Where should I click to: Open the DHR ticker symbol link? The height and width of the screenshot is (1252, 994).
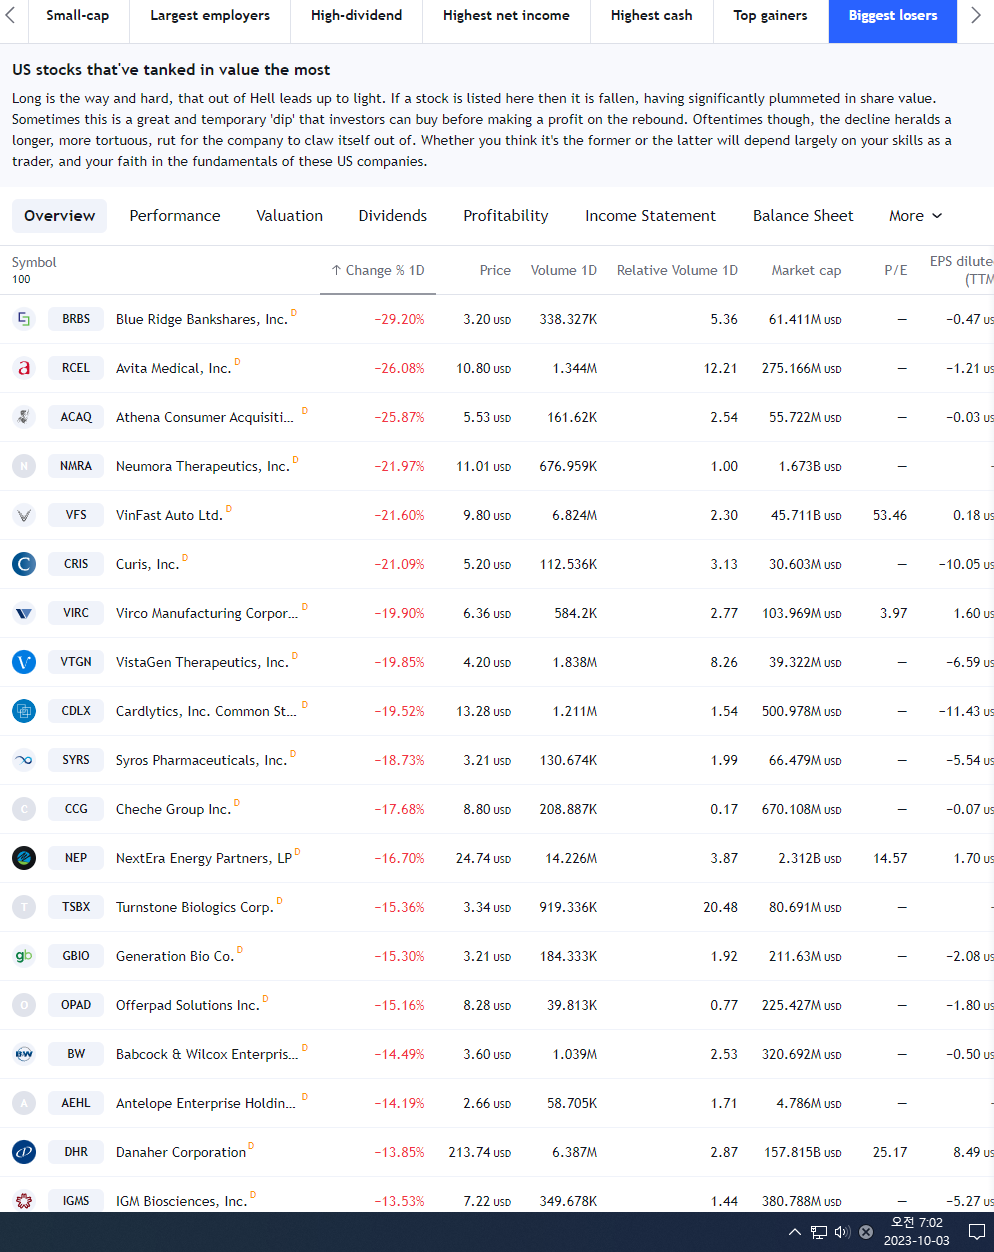[x=76, y=1152]
